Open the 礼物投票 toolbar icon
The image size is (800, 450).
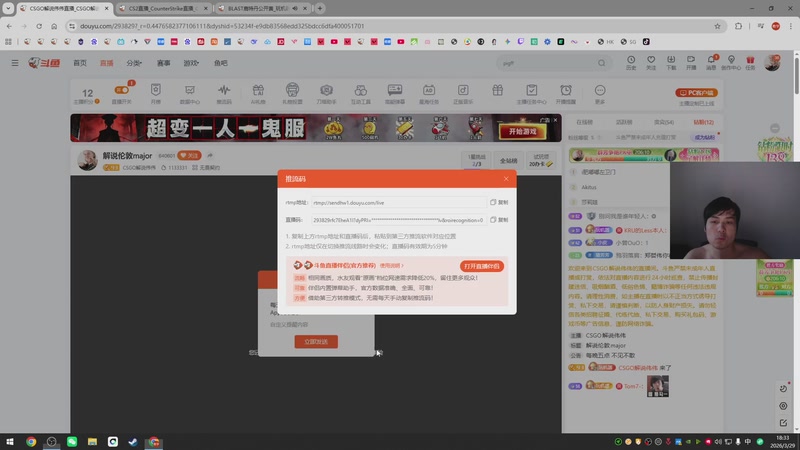pyautogui.click(x=292, y=93)
